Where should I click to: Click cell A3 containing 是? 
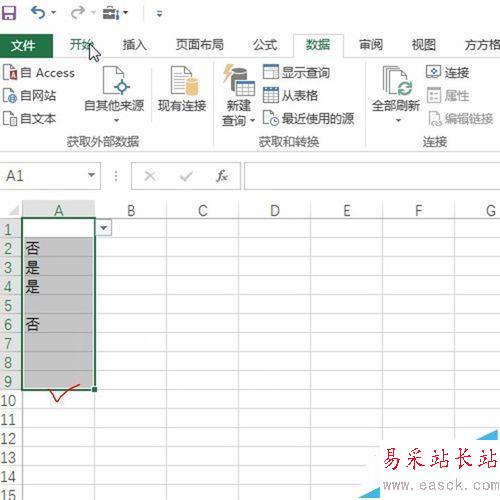coord(58,266)
